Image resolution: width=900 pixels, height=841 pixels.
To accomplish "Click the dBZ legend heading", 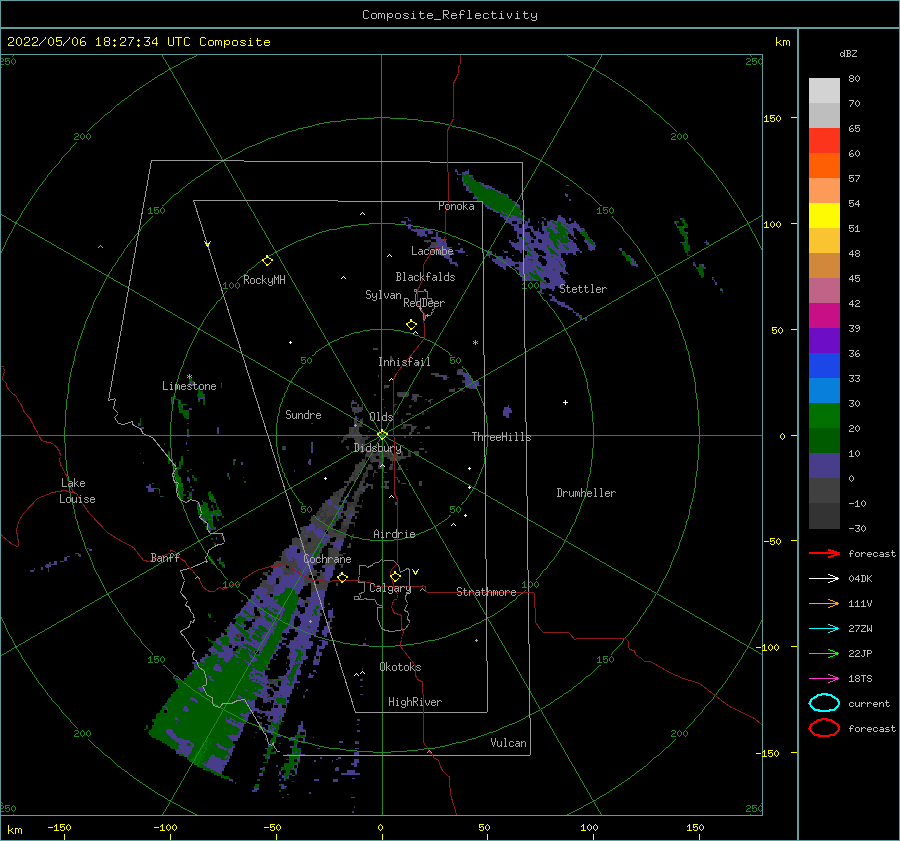I will point(848,53).
